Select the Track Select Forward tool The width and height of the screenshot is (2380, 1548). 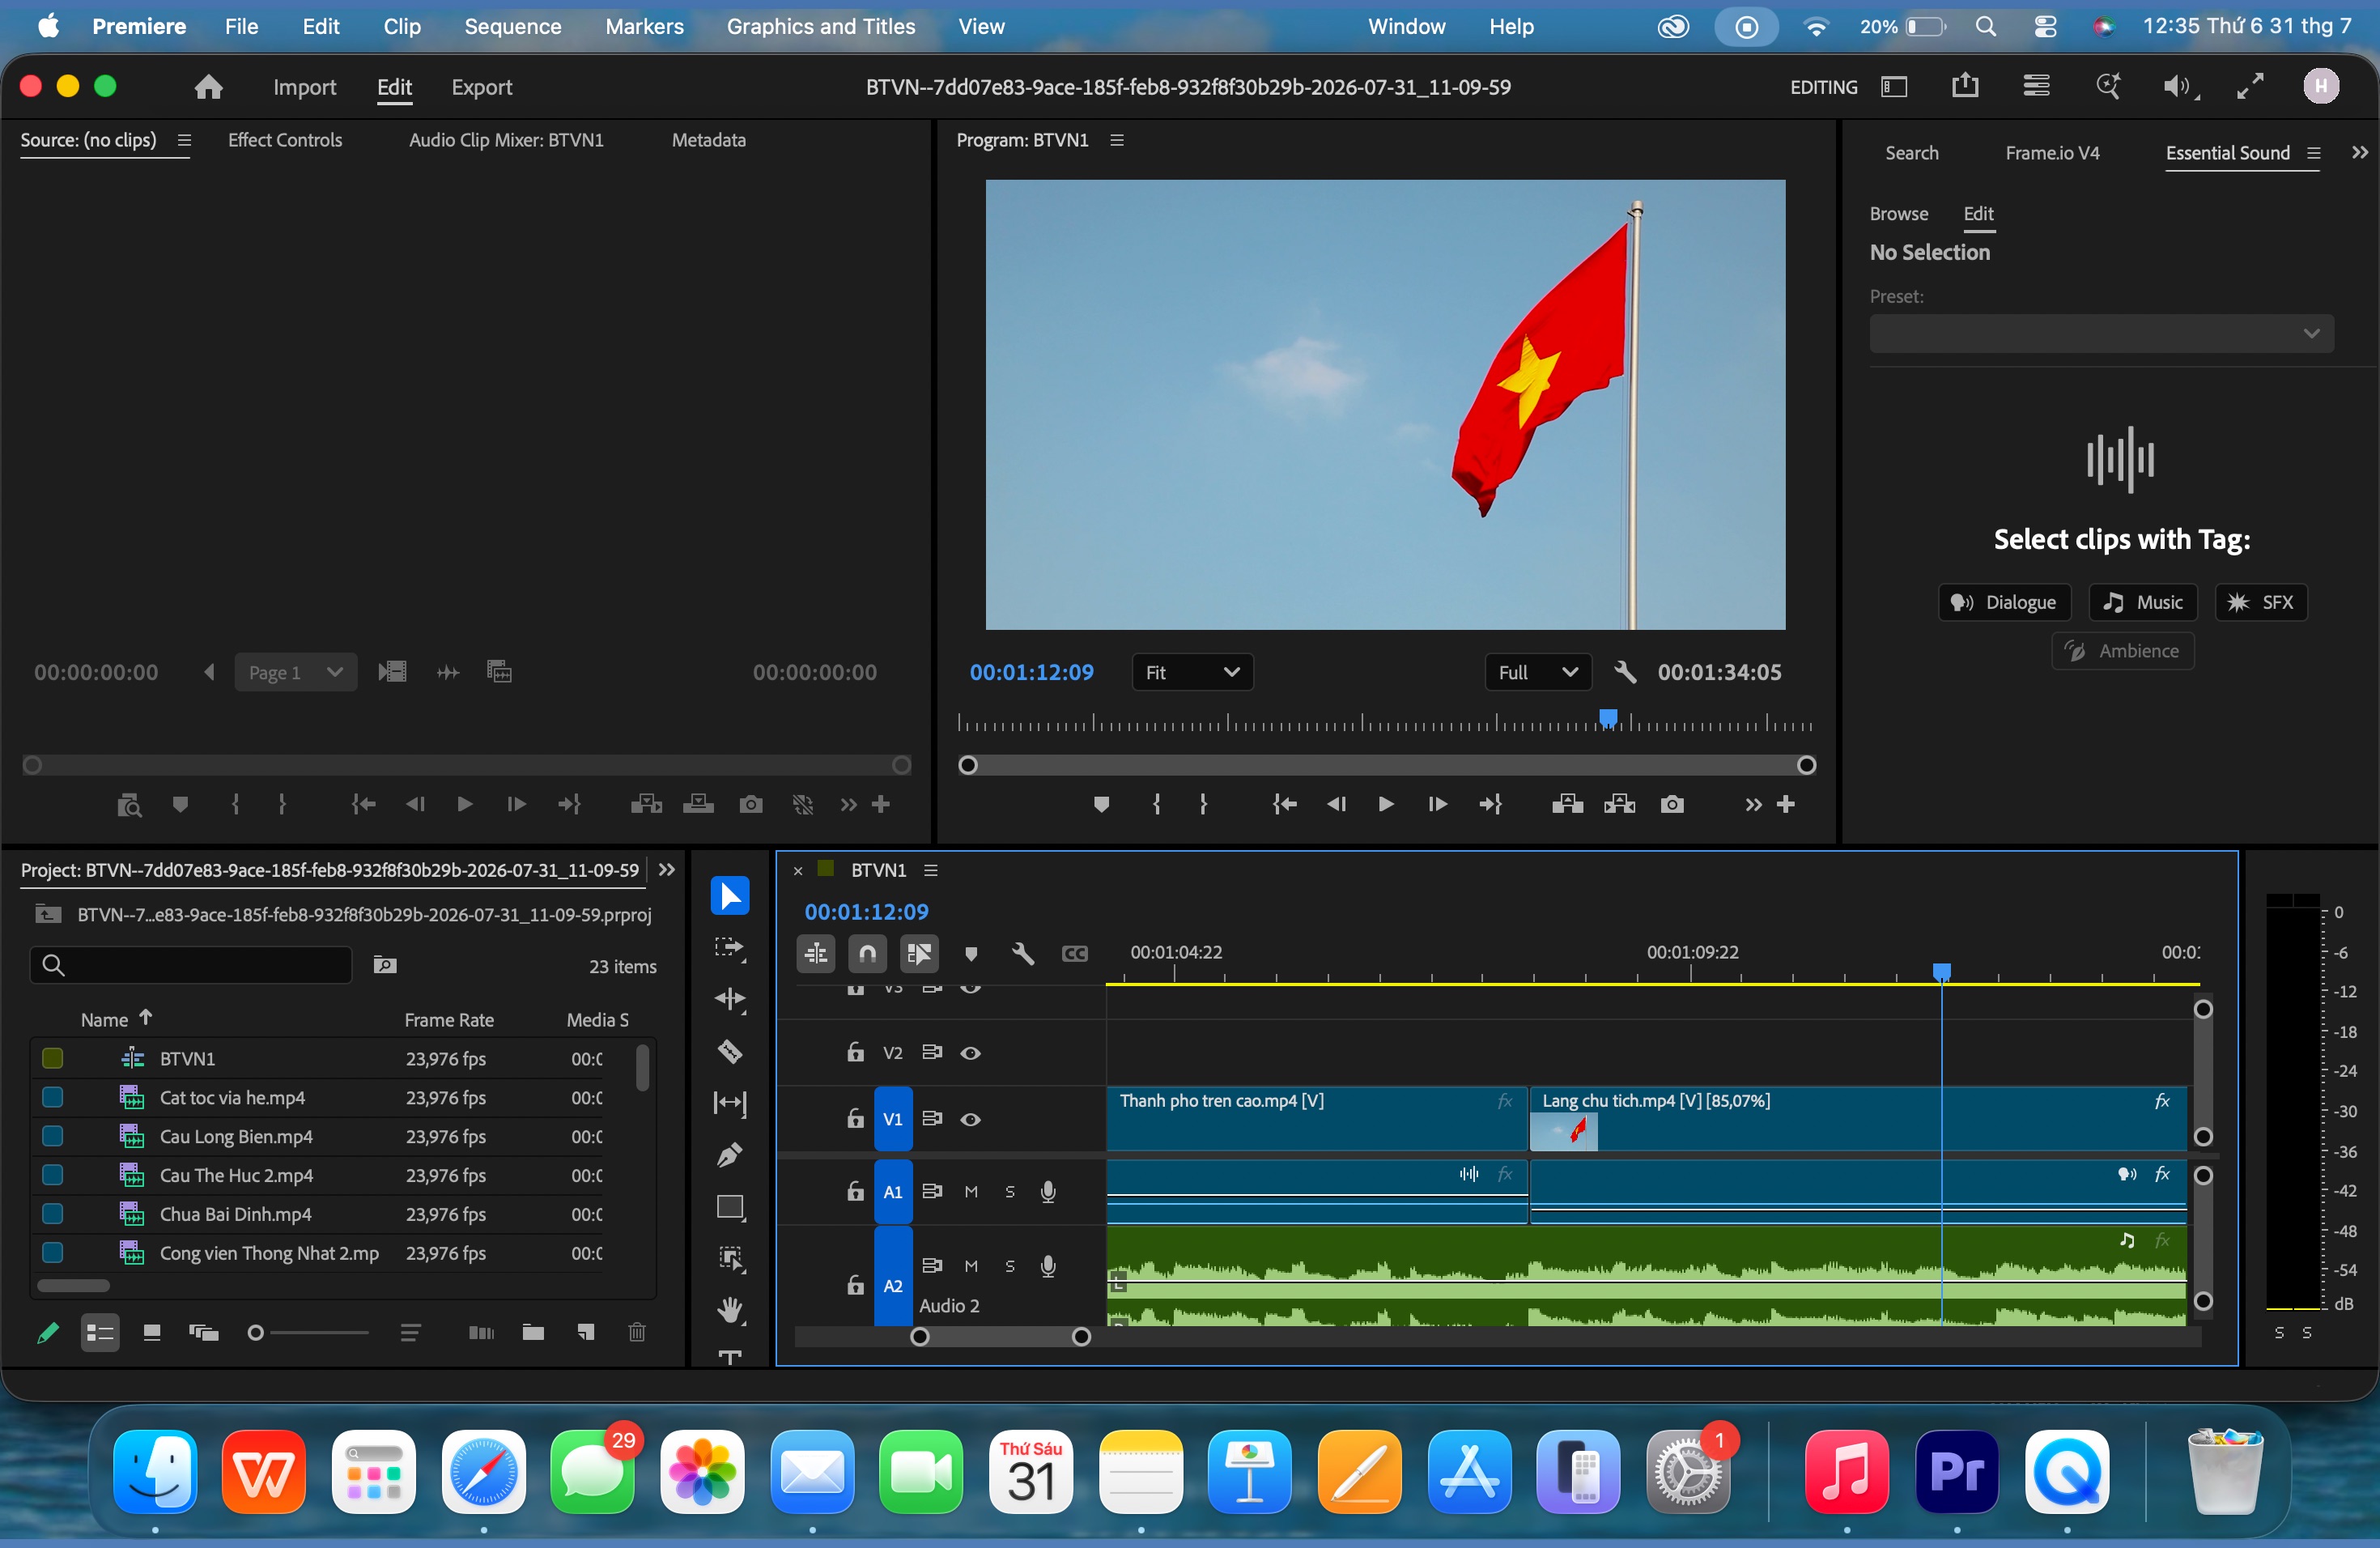coord(730,947)
